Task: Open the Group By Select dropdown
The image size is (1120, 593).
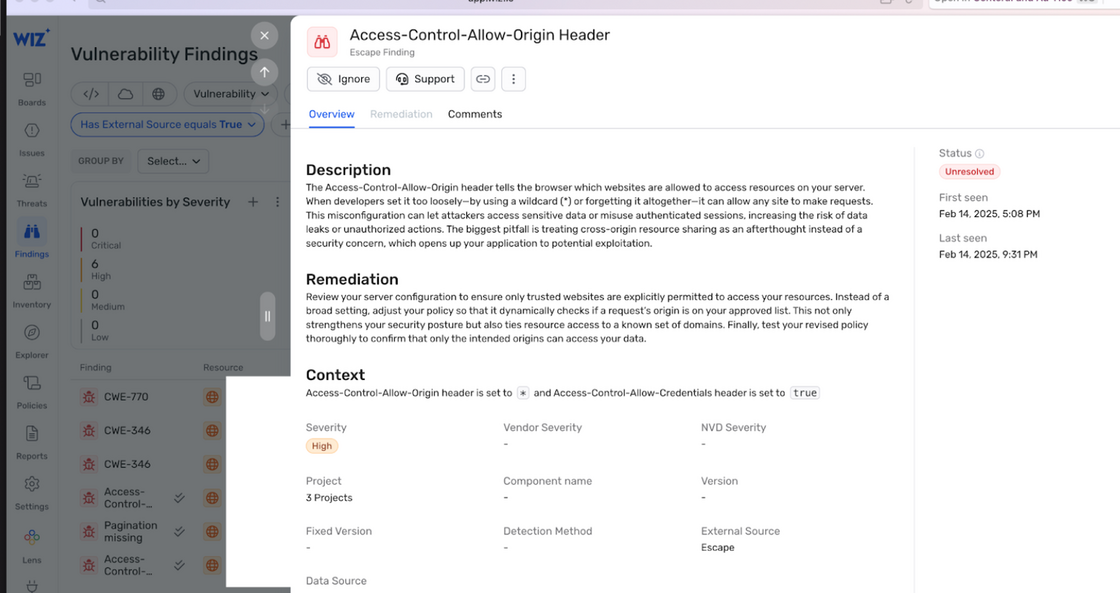Action: click(174, 161)
